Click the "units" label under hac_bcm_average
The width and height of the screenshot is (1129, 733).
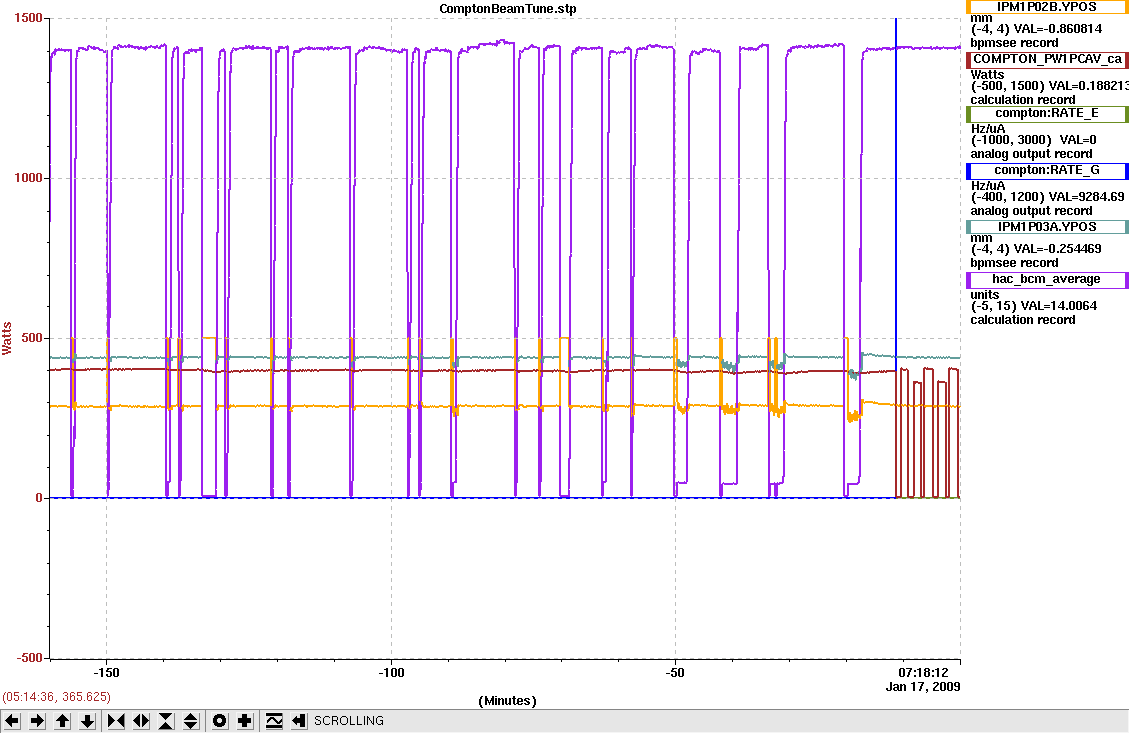[x=984, y=294]
